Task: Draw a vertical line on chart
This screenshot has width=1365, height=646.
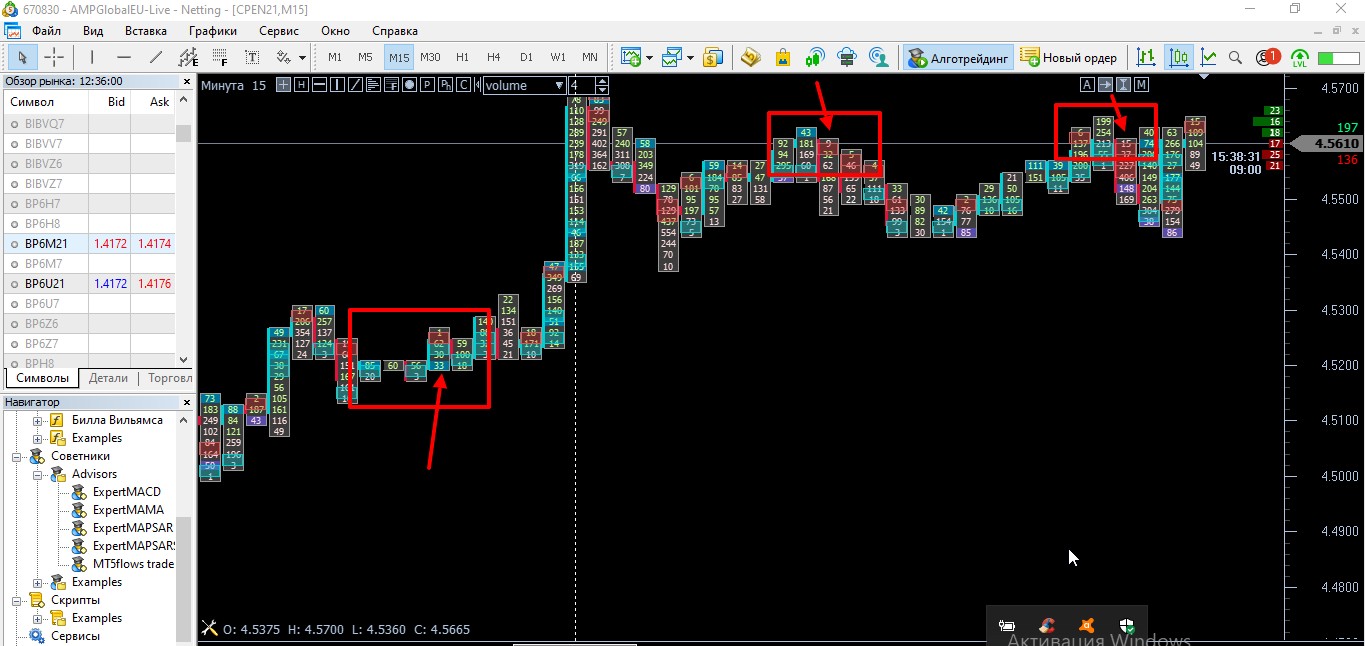Action: point(92,57)
